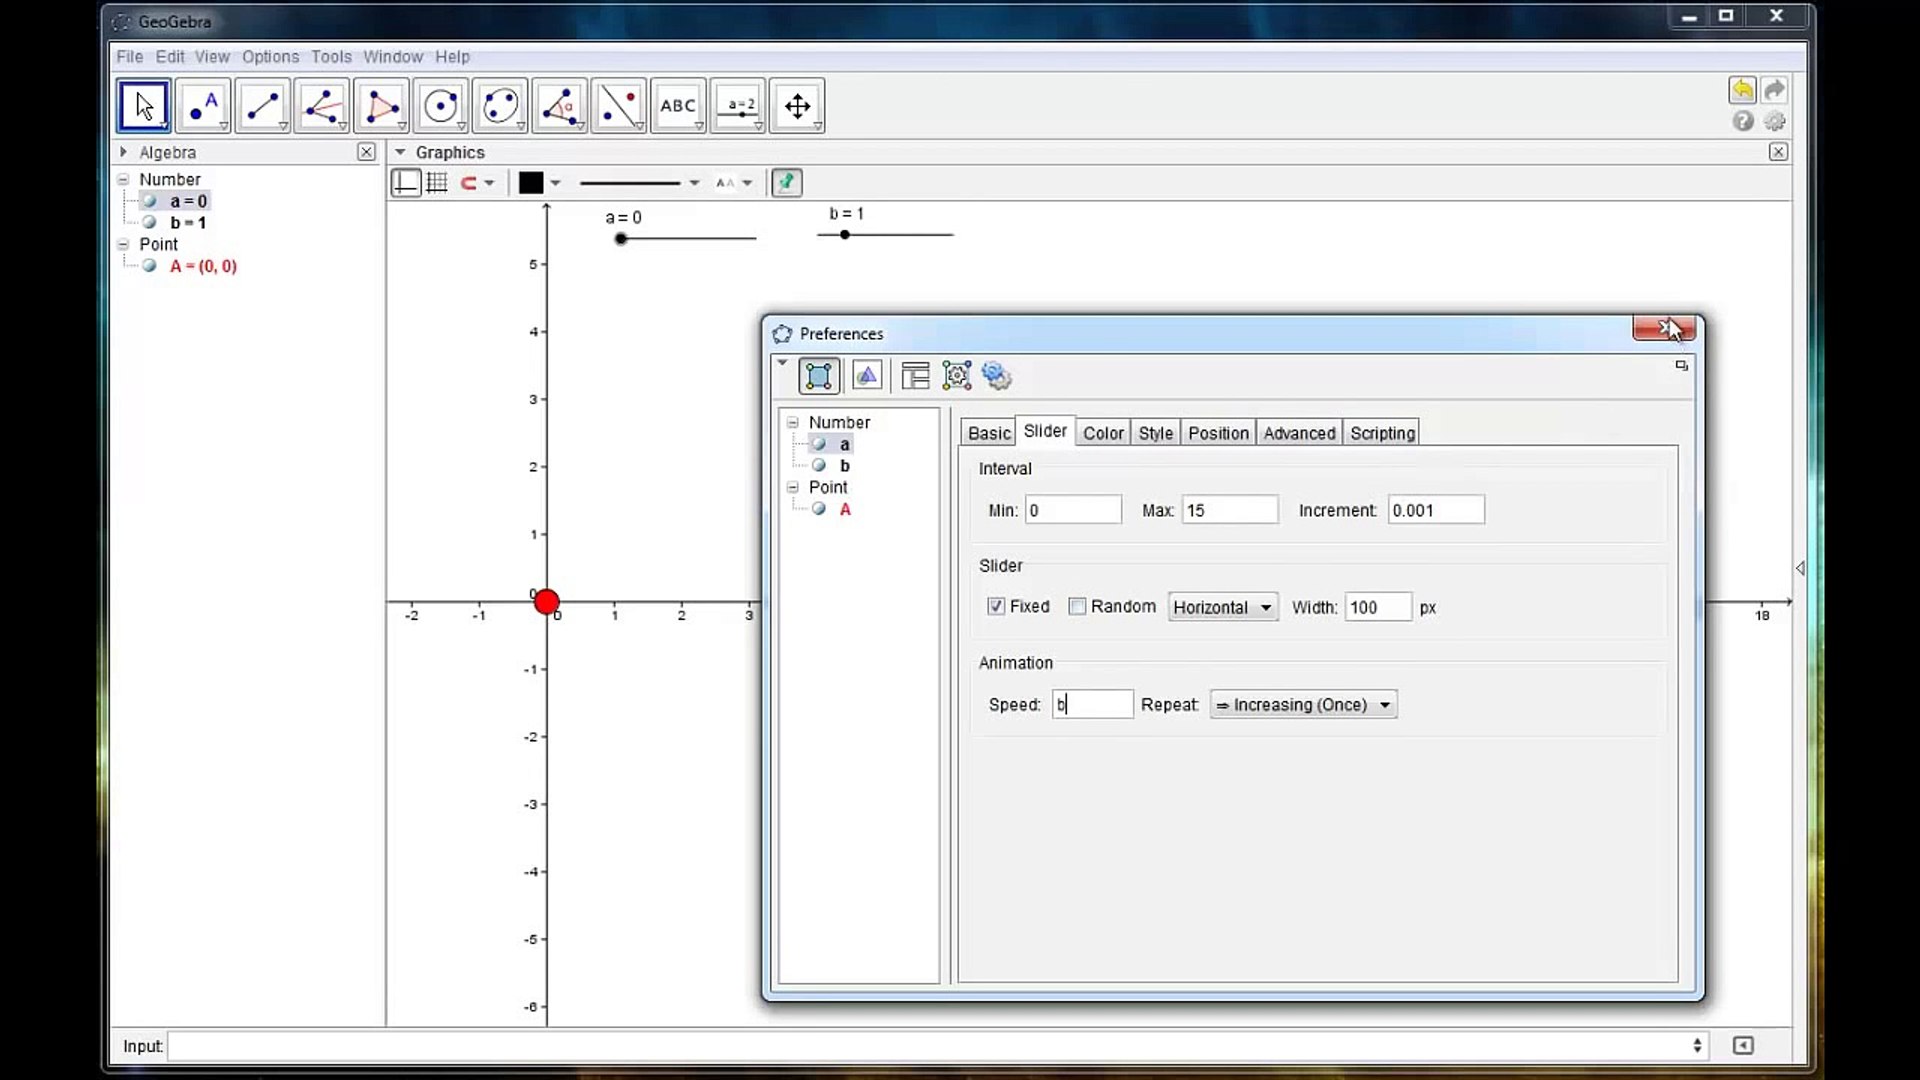Toggle grid display in Graphics stylebar
This screenshot has height=1080, width=1920.
(437, 183)
